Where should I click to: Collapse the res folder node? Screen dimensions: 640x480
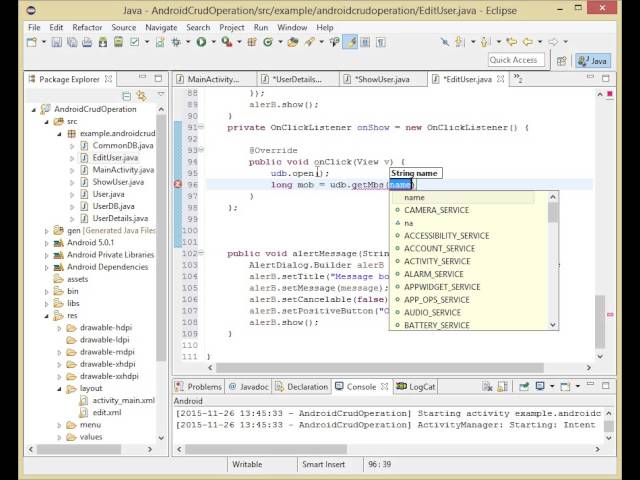tap(47, 316)
